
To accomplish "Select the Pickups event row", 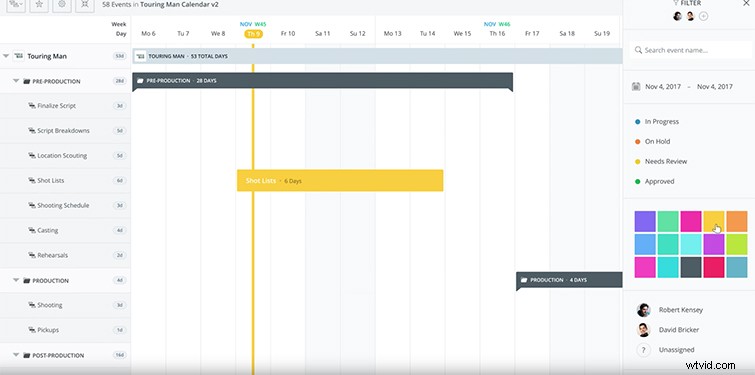I will (x=65, y=330).
